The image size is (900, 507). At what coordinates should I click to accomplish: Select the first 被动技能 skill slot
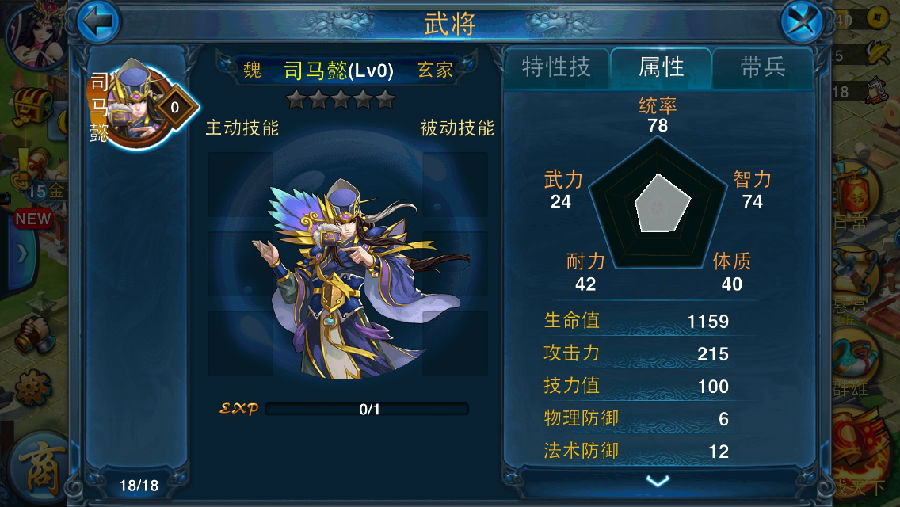(x=455, y=184)
